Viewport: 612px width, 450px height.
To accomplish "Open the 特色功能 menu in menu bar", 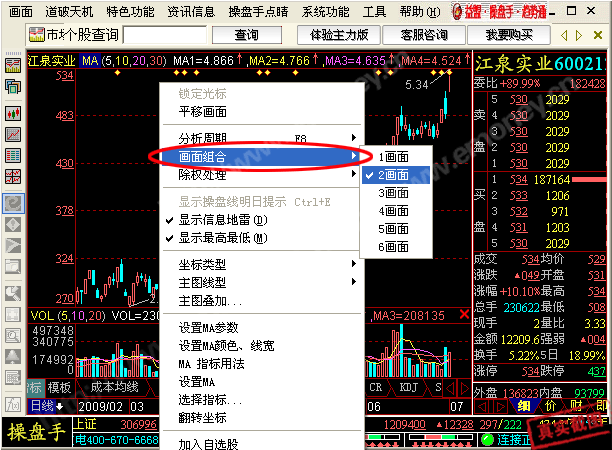I will click(130, 11).
